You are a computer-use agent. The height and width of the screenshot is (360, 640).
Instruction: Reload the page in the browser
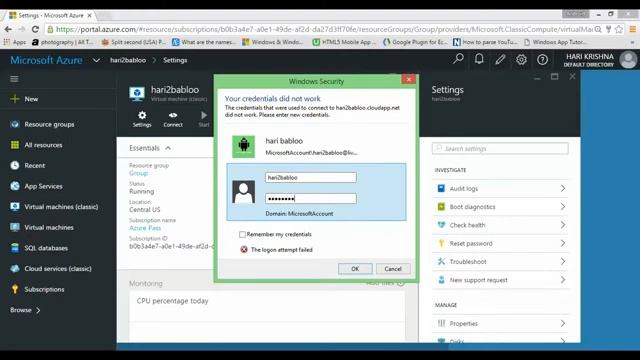(x=35, y=29)
